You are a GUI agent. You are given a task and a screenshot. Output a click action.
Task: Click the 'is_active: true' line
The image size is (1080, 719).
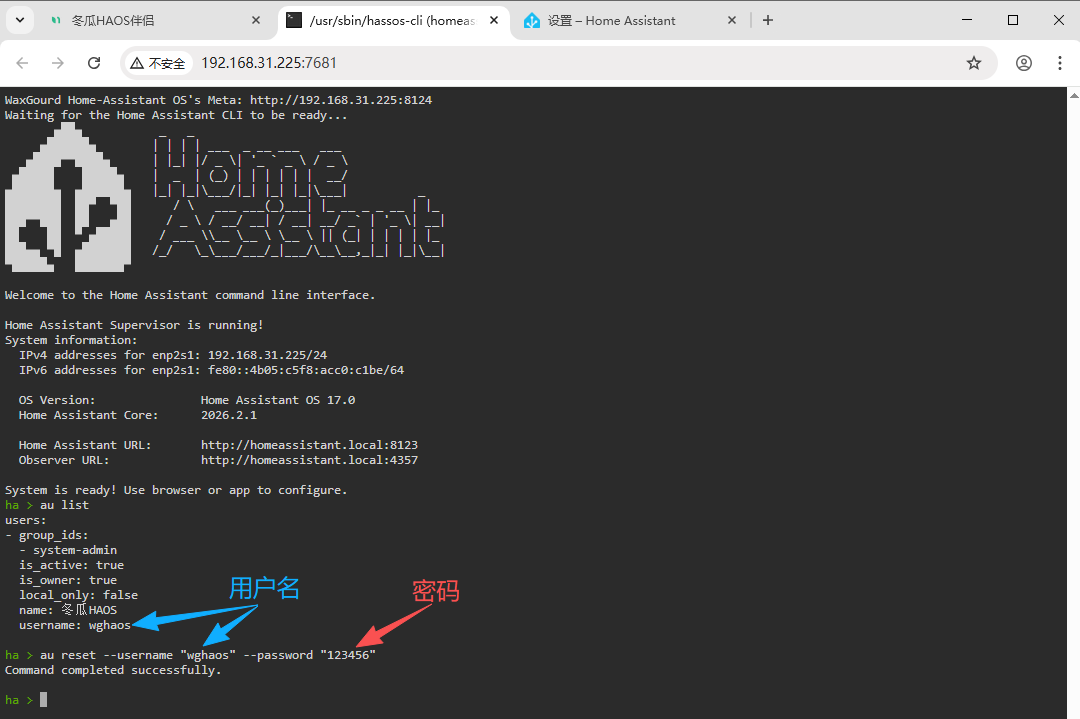(x=72, y=565)
